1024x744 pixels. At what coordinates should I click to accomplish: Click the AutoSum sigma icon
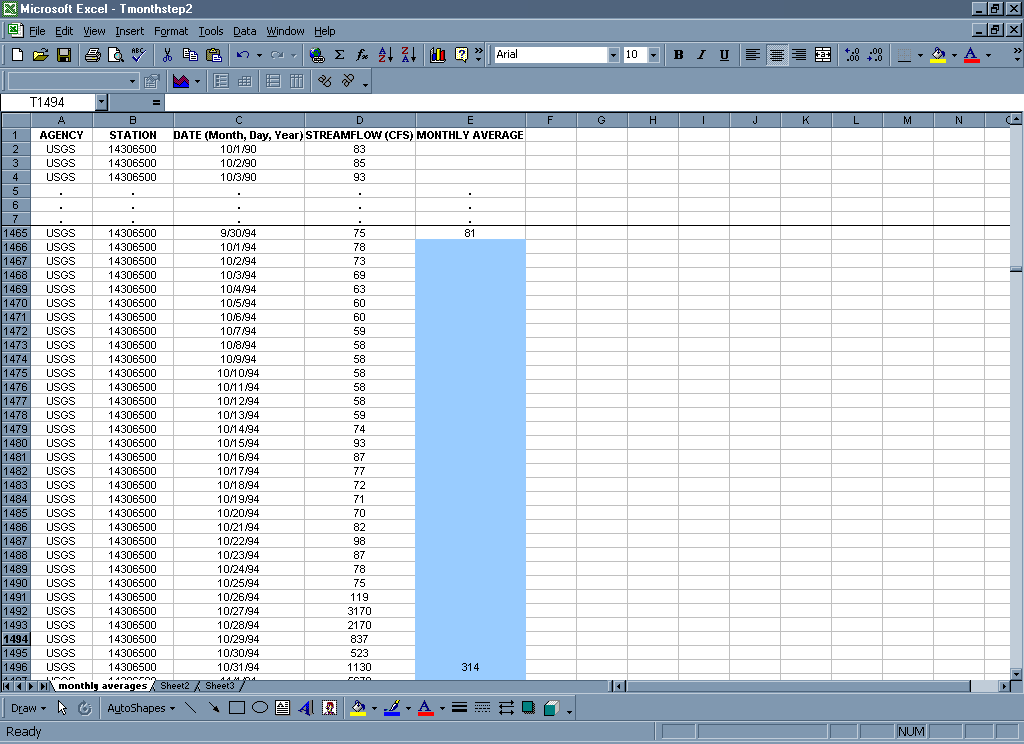pos(339,55)
